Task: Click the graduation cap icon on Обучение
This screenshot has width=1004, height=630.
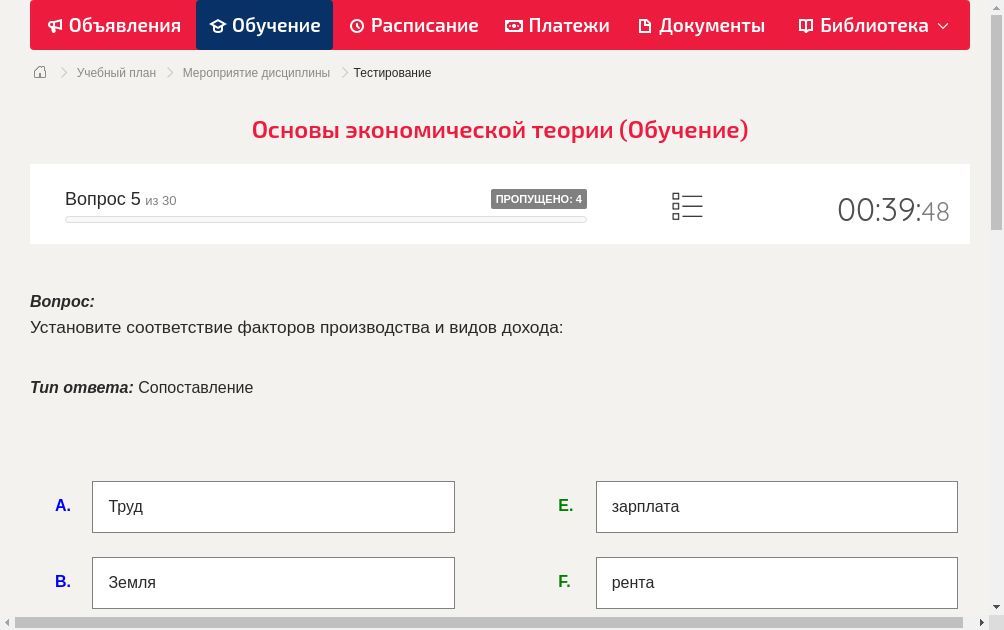Action: [218, 25]
